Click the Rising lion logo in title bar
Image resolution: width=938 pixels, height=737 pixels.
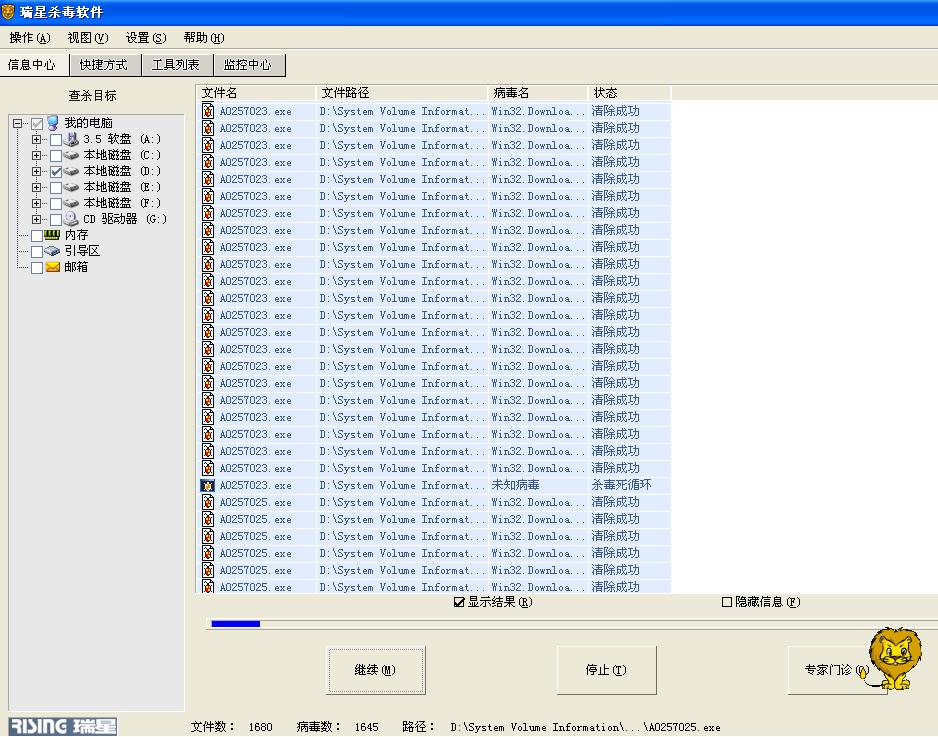[x=8, y=11]
